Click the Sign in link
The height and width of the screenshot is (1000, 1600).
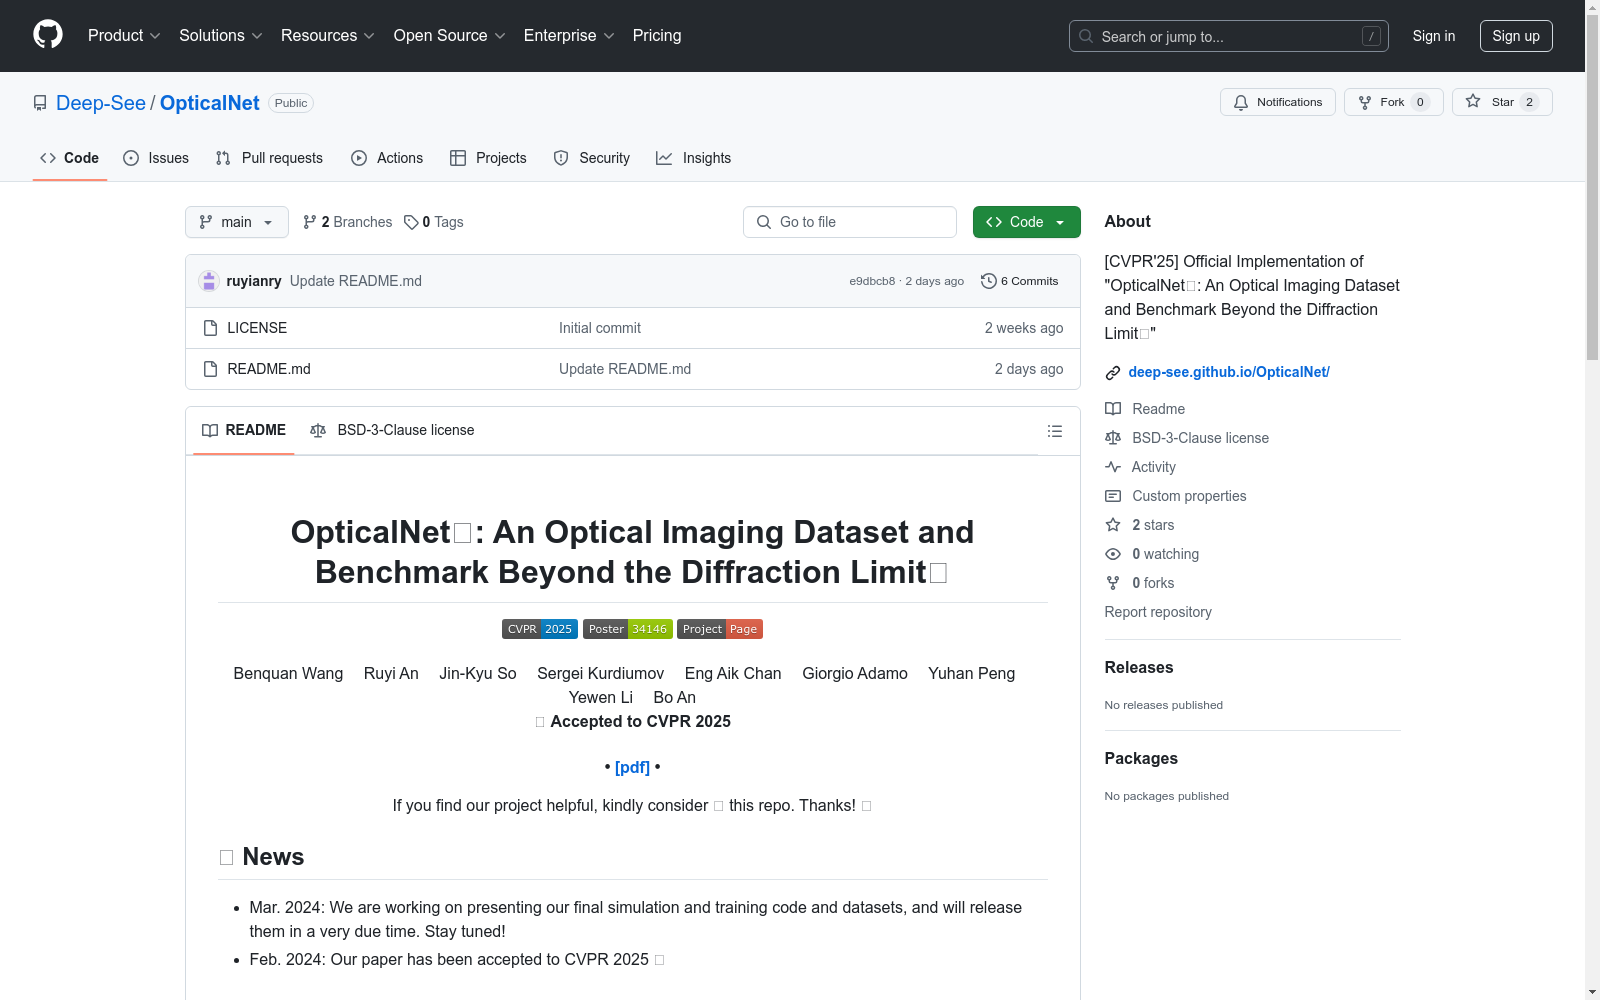point(1434,36)
